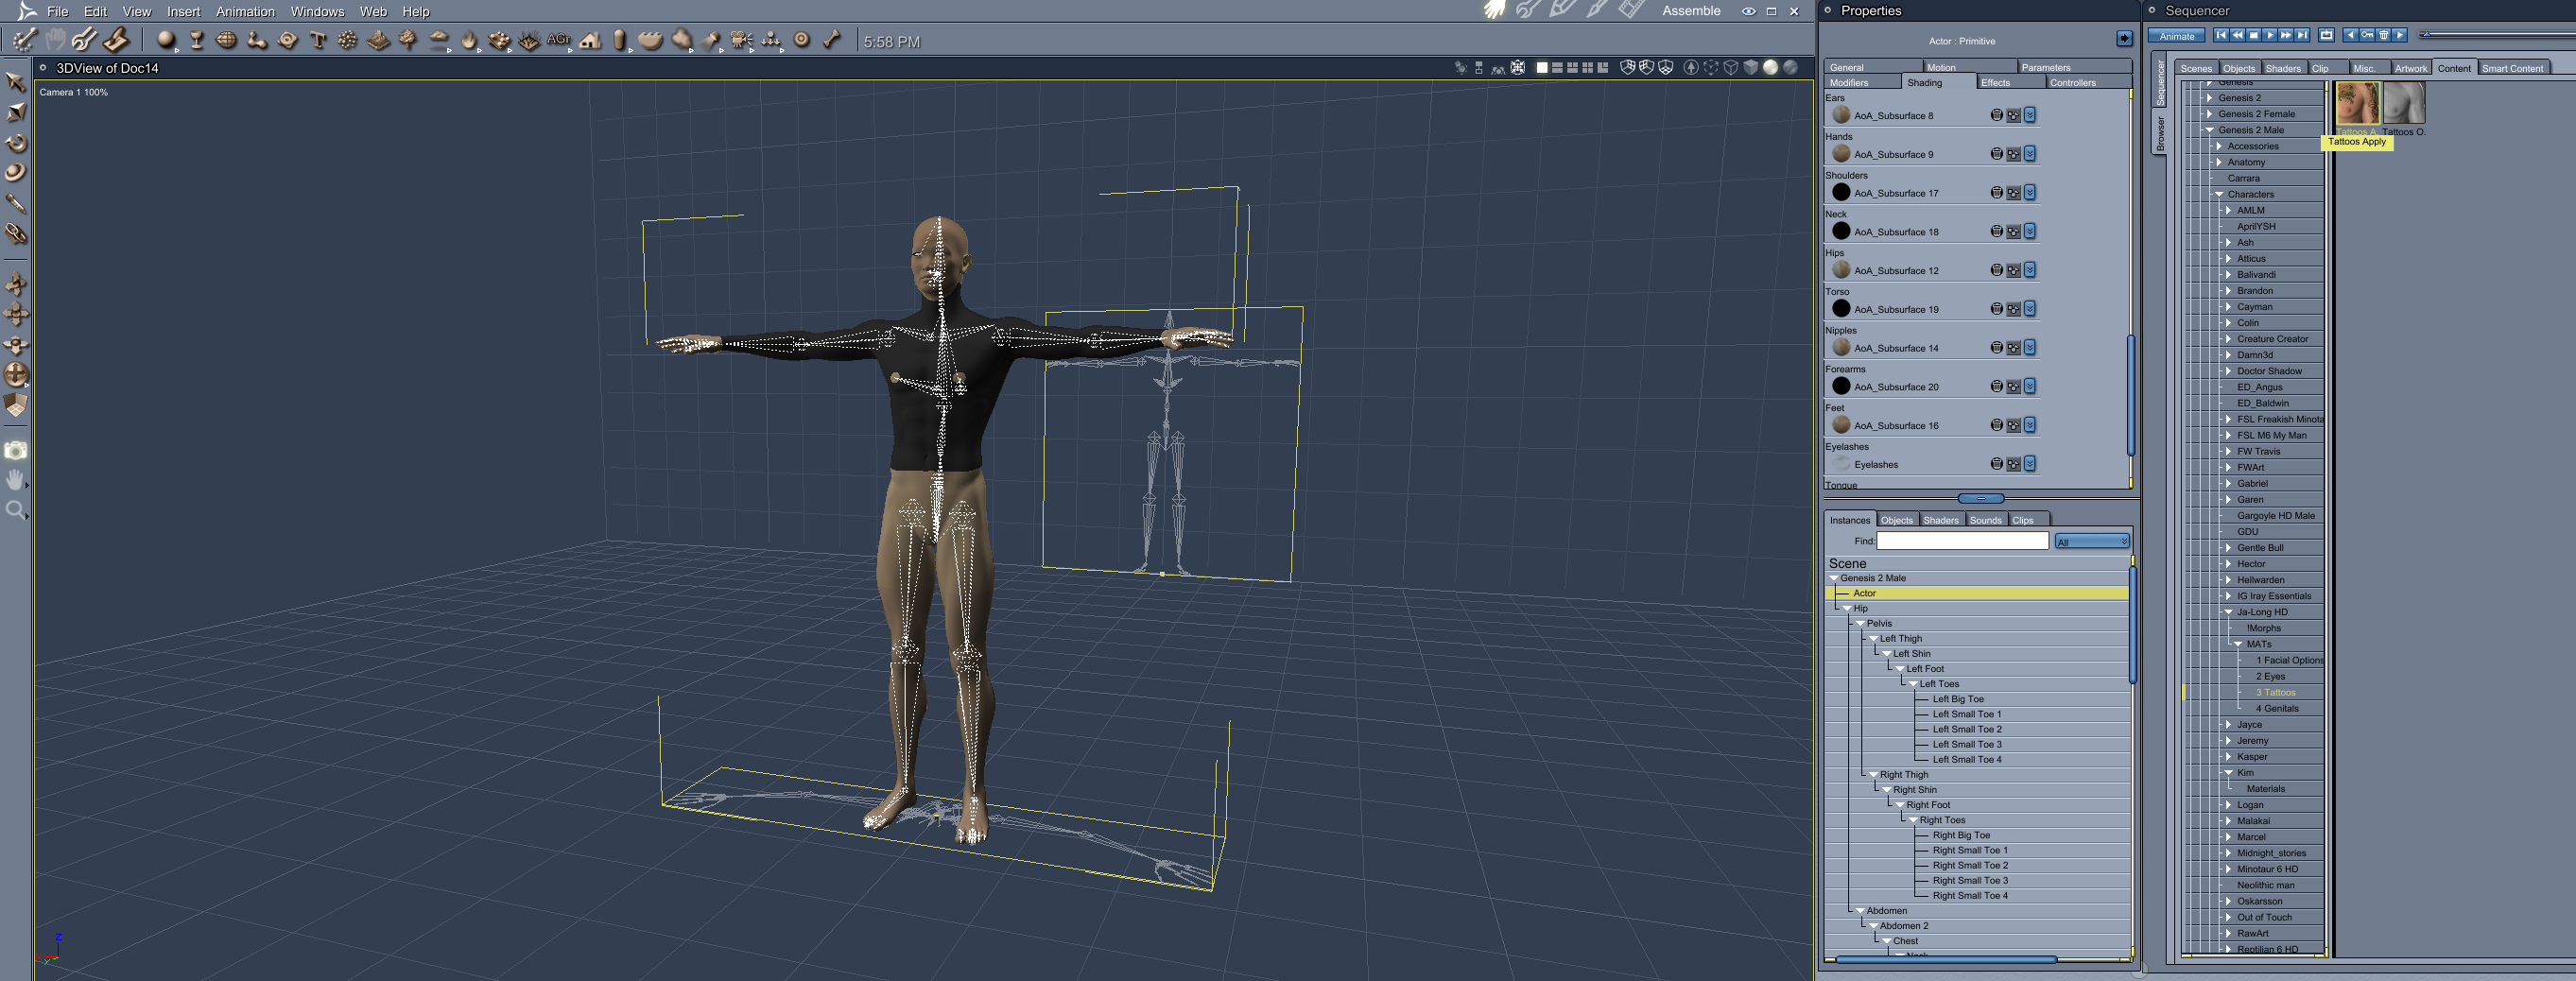This screenshot has height=981, width=2576.
Task: Click the Animate button
Action: 2177,36
